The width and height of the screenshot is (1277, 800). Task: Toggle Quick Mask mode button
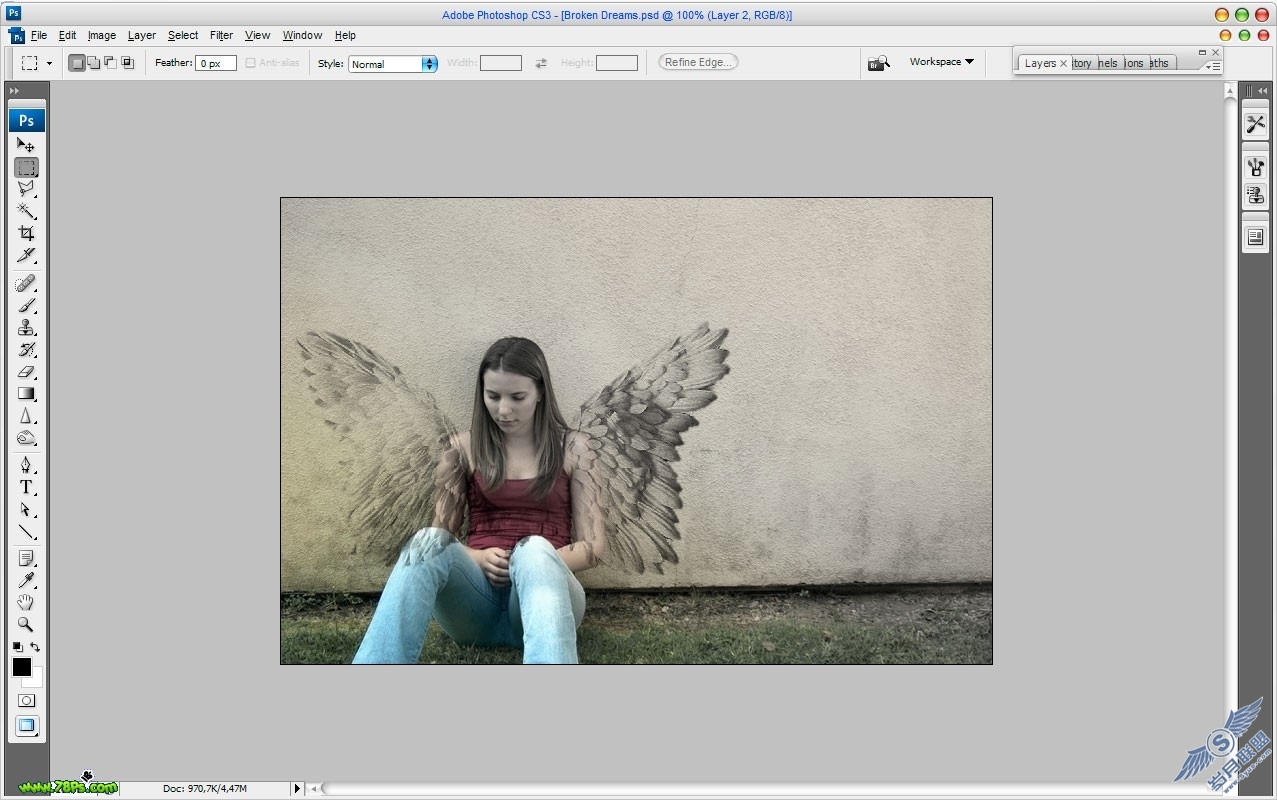tap(26, 701)
